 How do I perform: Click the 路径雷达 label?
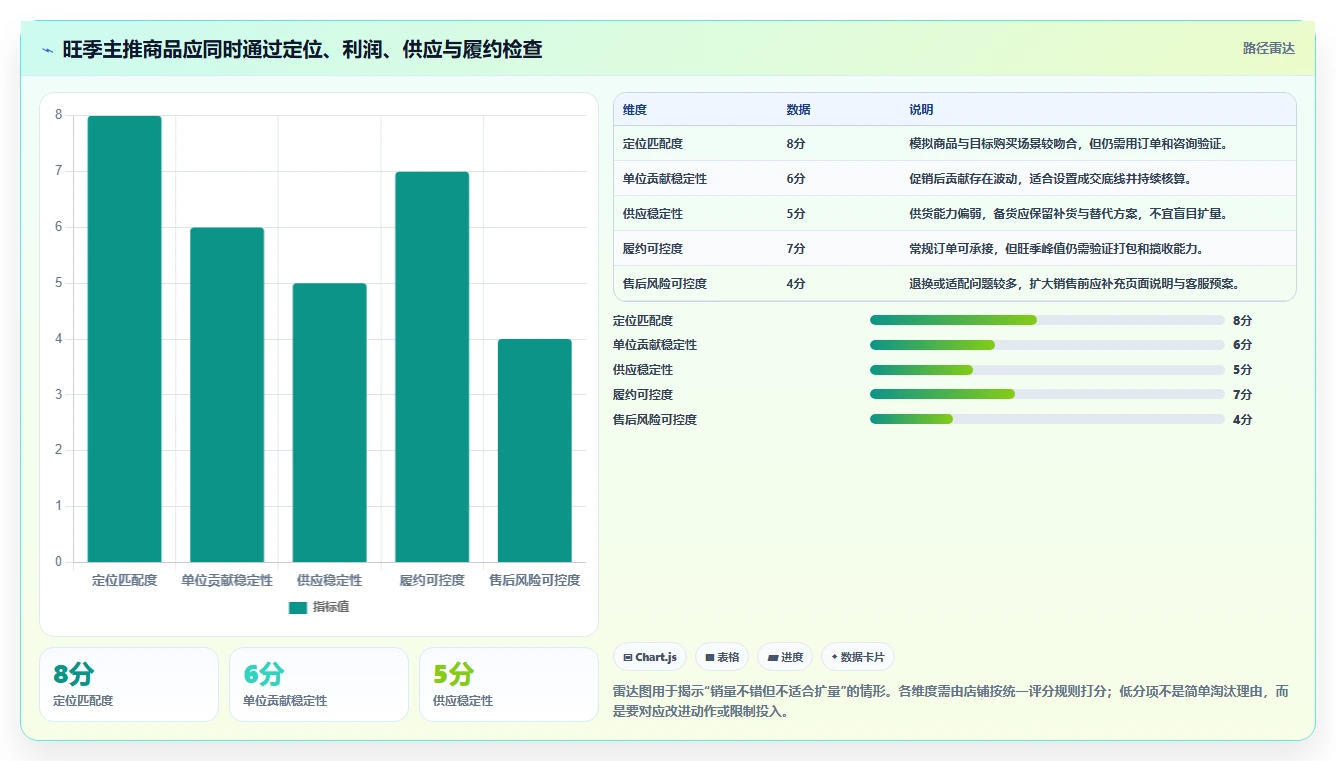1268,48
